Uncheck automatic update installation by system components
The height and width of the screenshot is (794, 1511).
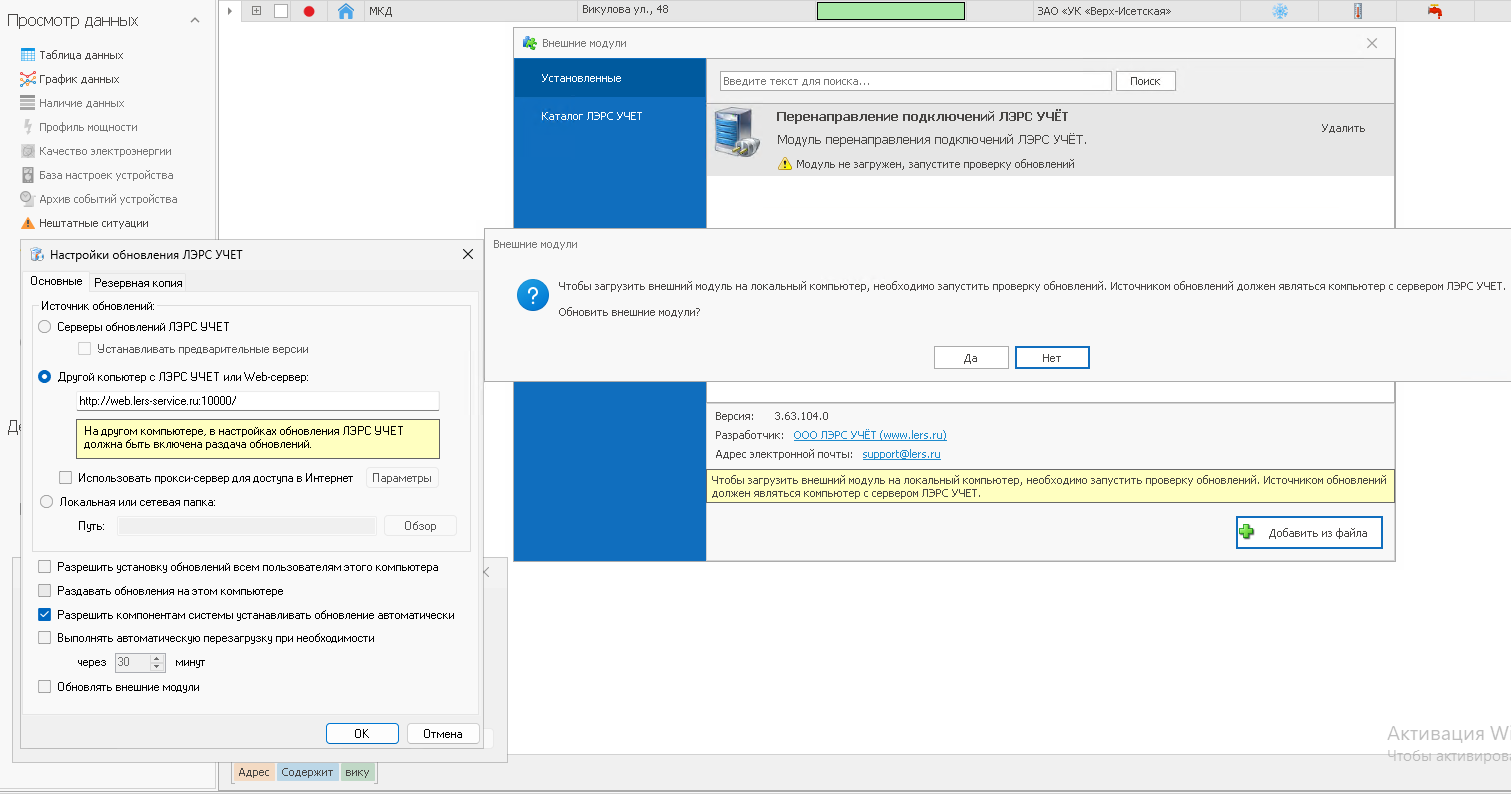(44, 615)
